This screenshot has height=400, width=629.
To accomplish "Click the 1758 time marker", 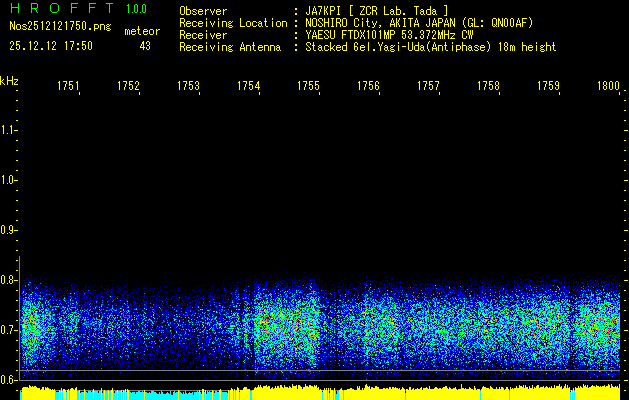I will coord(488,87).
